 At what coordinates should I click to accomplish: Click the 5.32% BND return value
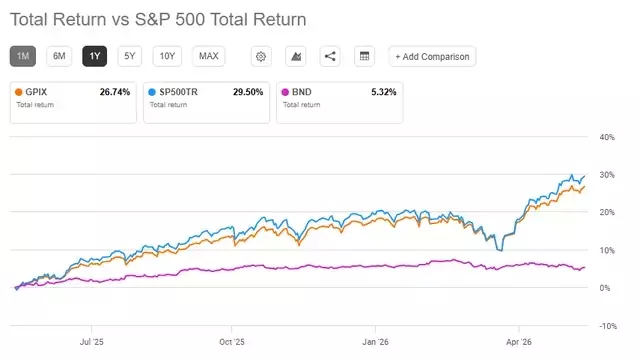coord(384,92)
